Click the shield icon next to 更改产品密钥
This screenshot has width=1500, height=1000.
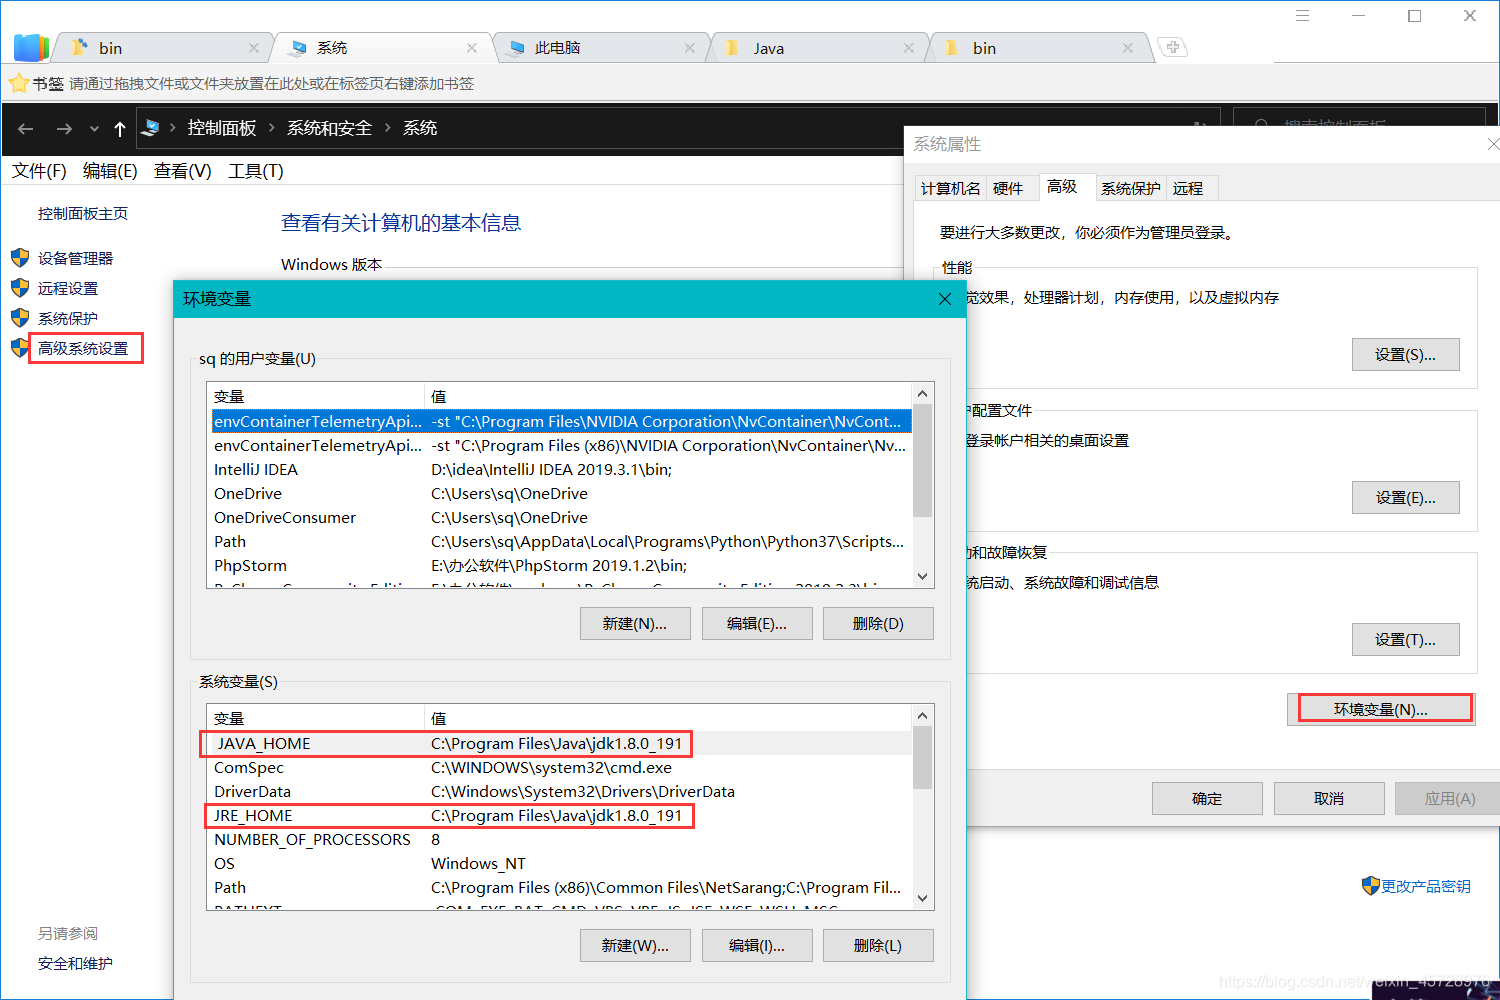pos(1371,885)
